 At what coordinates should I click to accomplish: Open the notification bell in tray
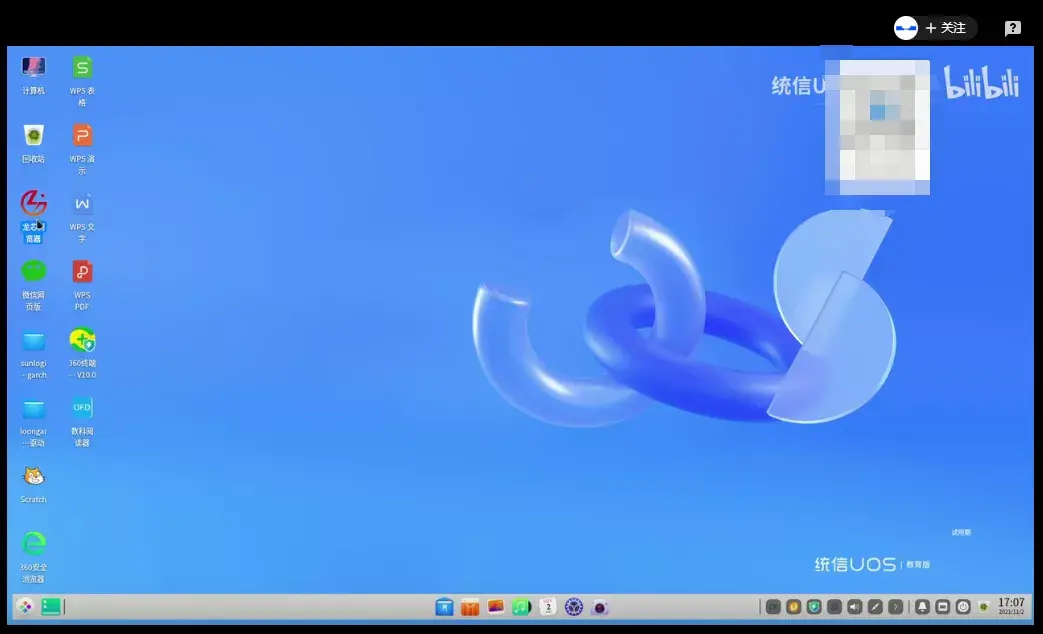click(922, 607)
